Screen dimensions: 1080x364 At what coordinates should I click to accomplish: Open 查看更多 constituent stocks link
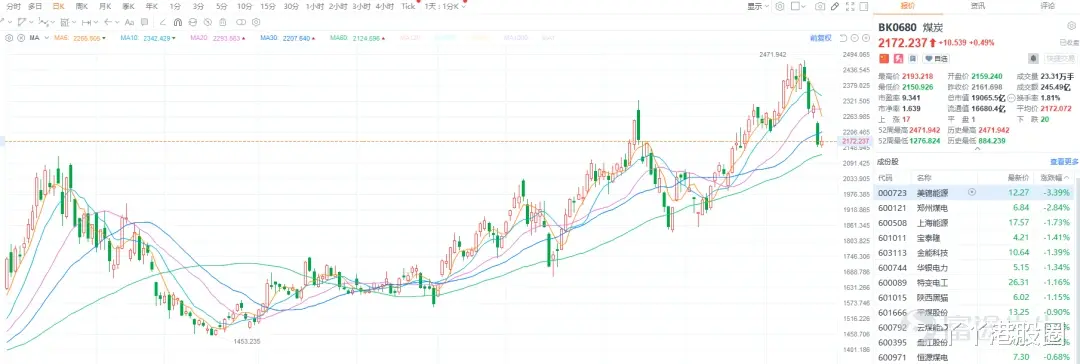[1064, 162]
